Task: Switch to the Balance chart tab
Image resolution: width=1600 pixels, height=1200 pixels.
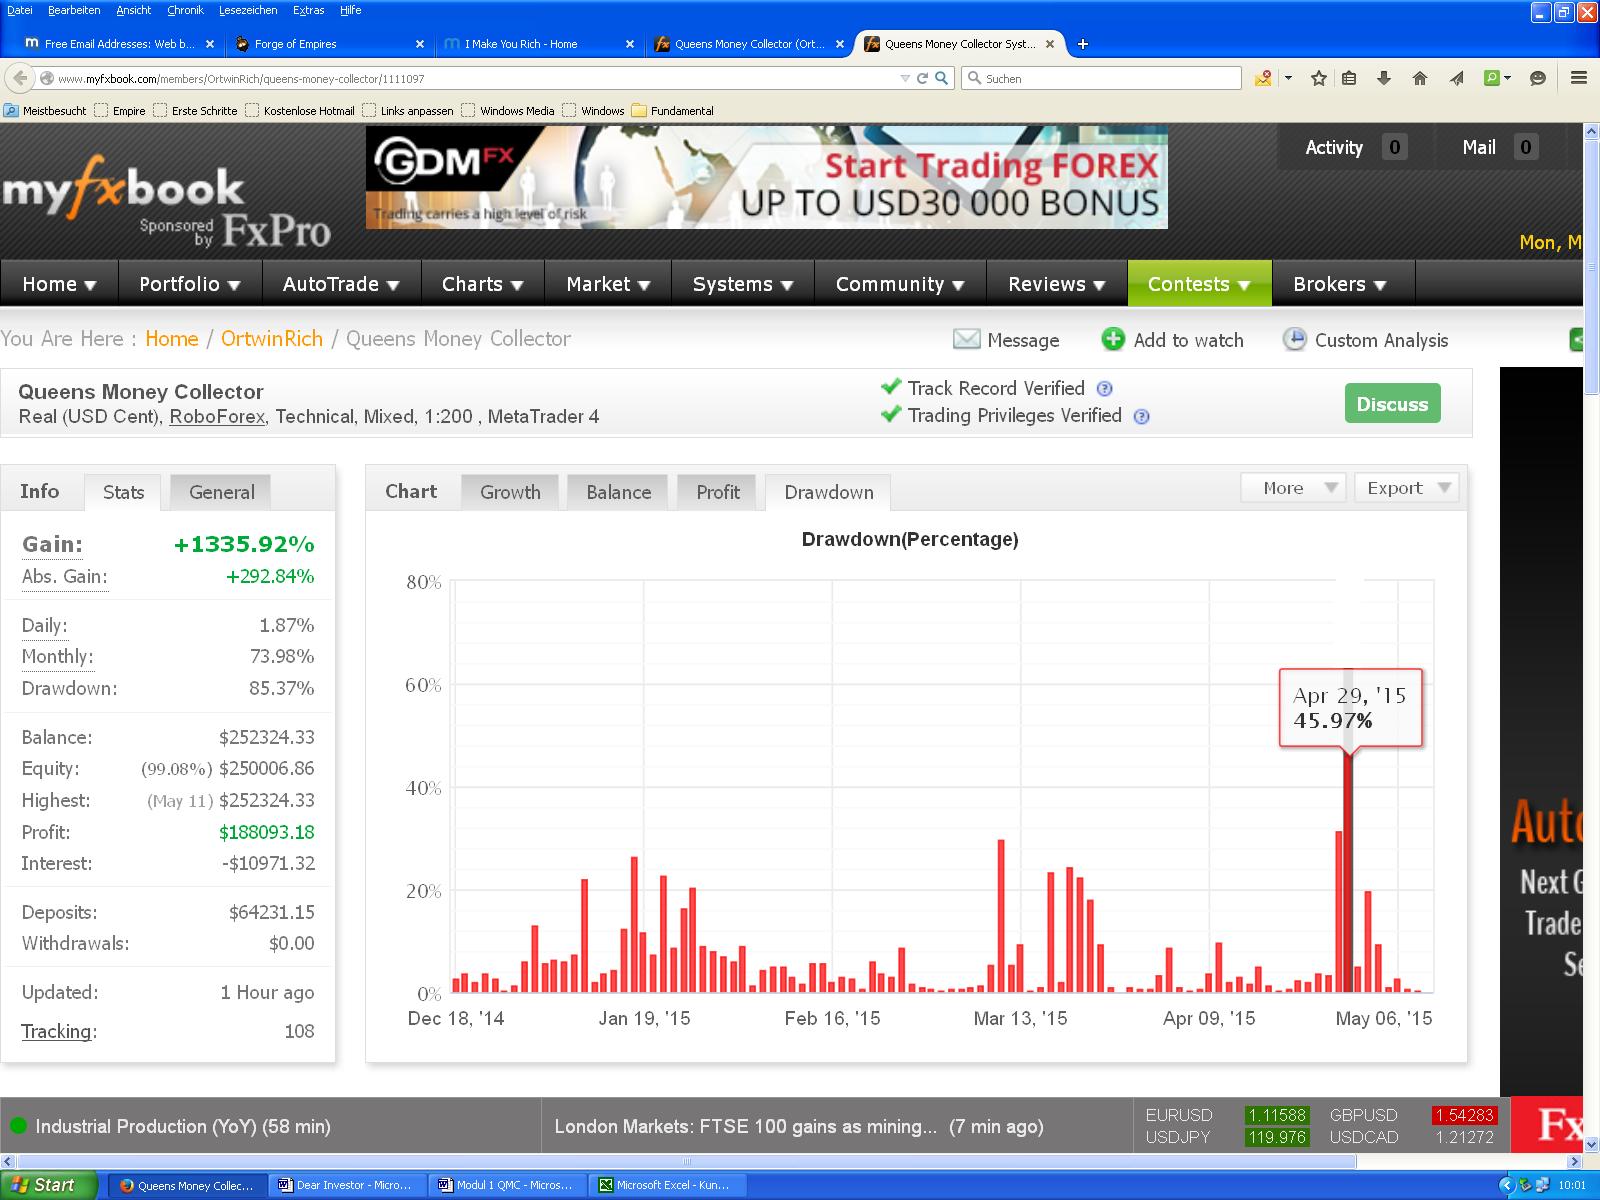Action: click(618, 492)
